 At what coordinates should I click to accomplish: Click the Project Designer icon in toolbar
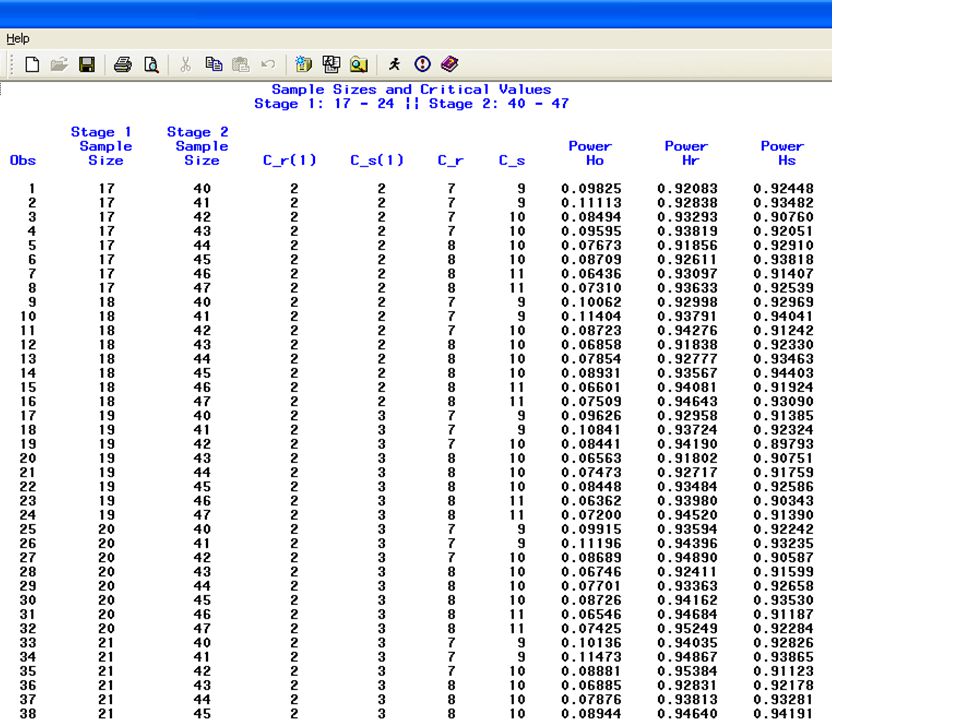[331, 64]
